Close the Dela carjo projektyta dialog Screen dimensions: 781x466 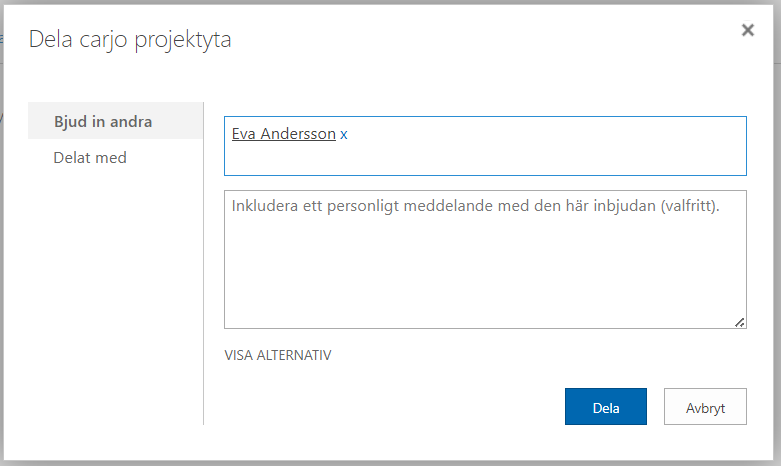[747, 30]
